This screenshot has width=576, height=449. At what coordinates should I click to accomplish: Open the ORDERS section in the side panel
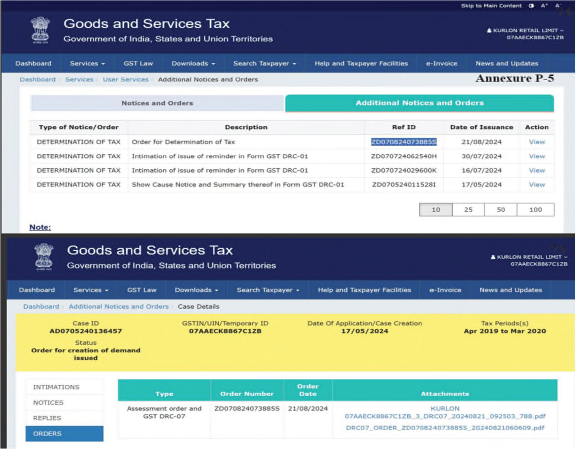pyautogui.click(x=64, y=434)
